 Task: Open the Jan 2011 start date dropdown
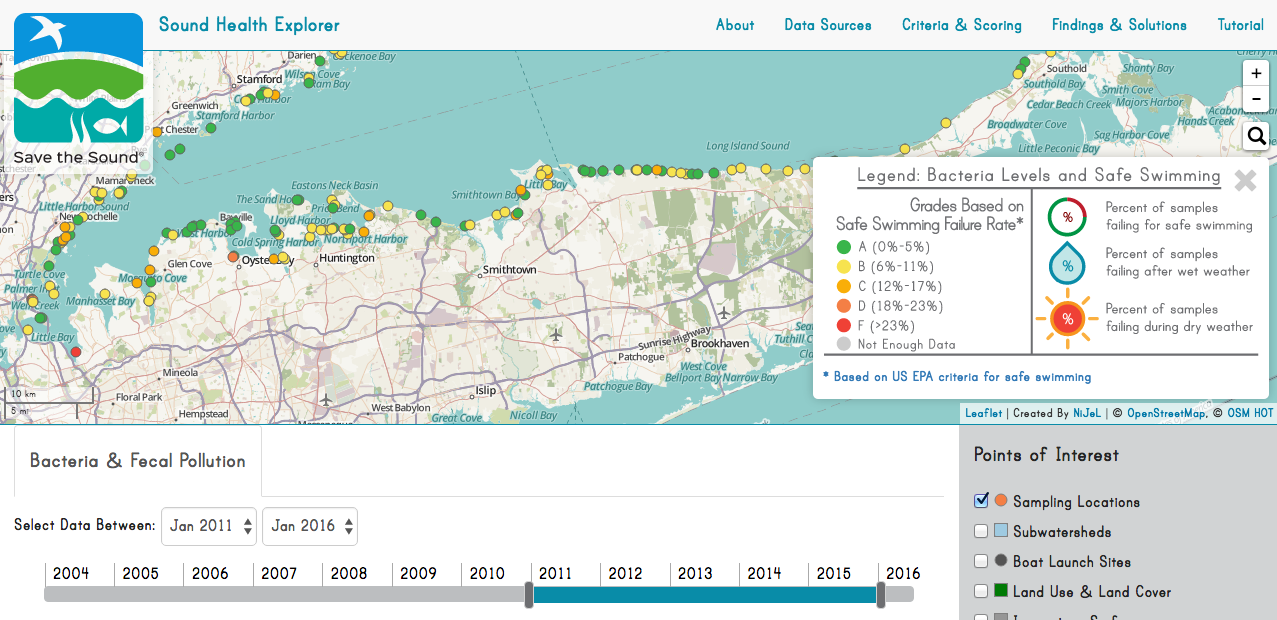(x=208, y=526)
